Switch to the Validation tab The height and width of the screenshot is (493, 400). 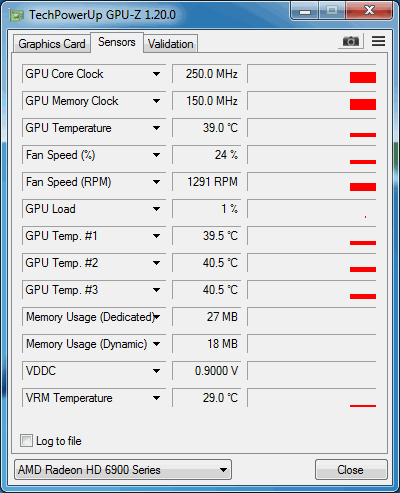pyautogui.click(x=171, y=44)
